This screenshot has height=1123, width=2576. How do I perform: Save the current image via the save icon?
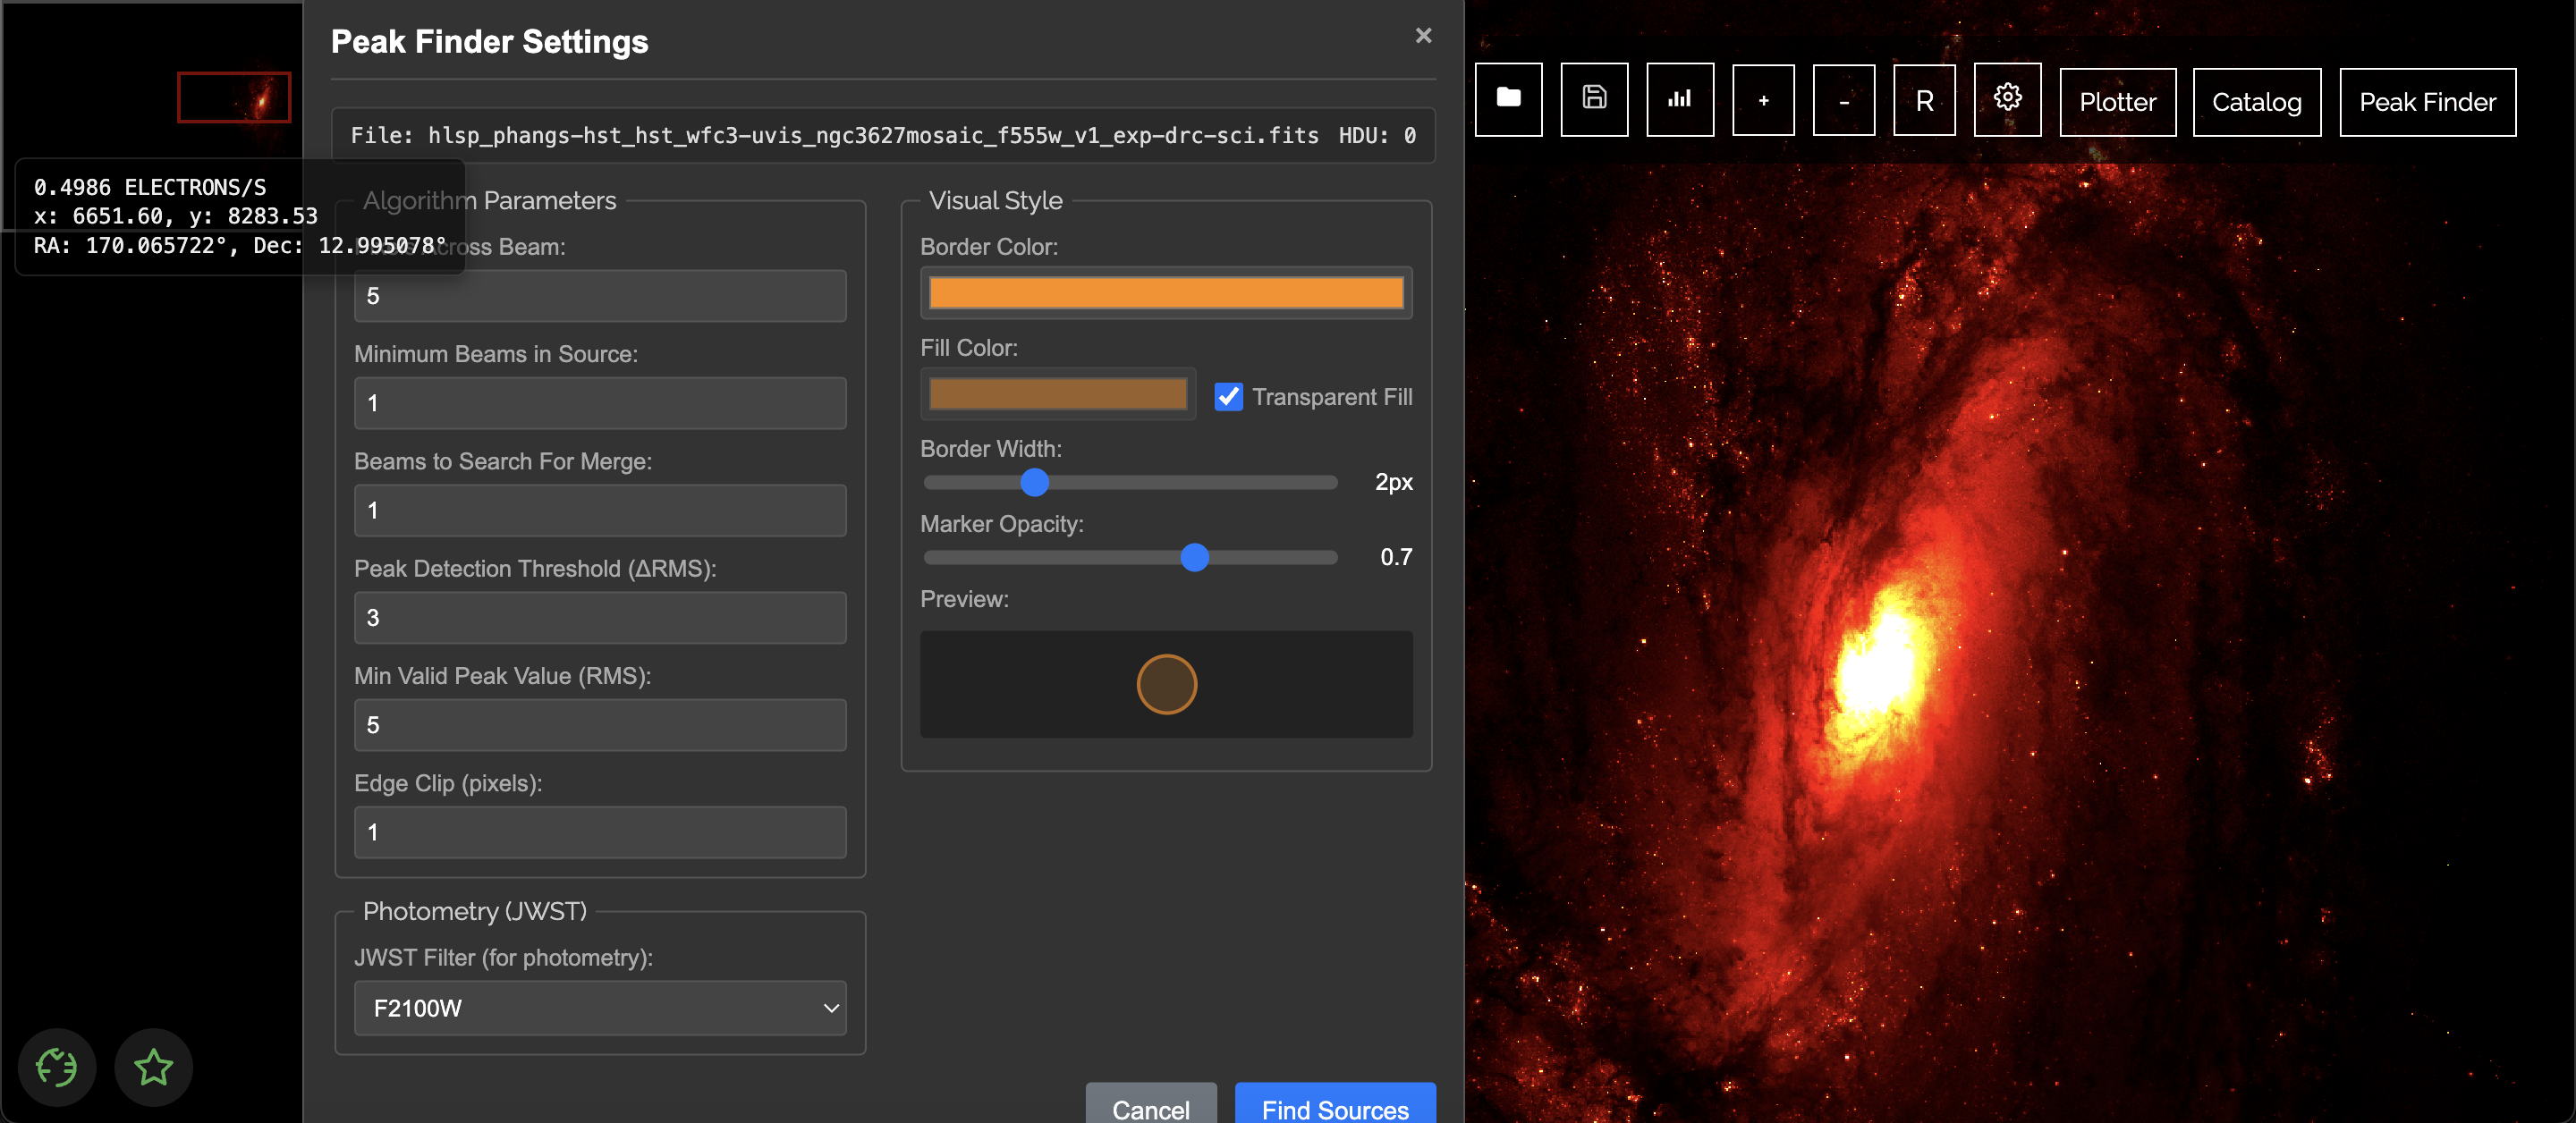click(1594, 100)
